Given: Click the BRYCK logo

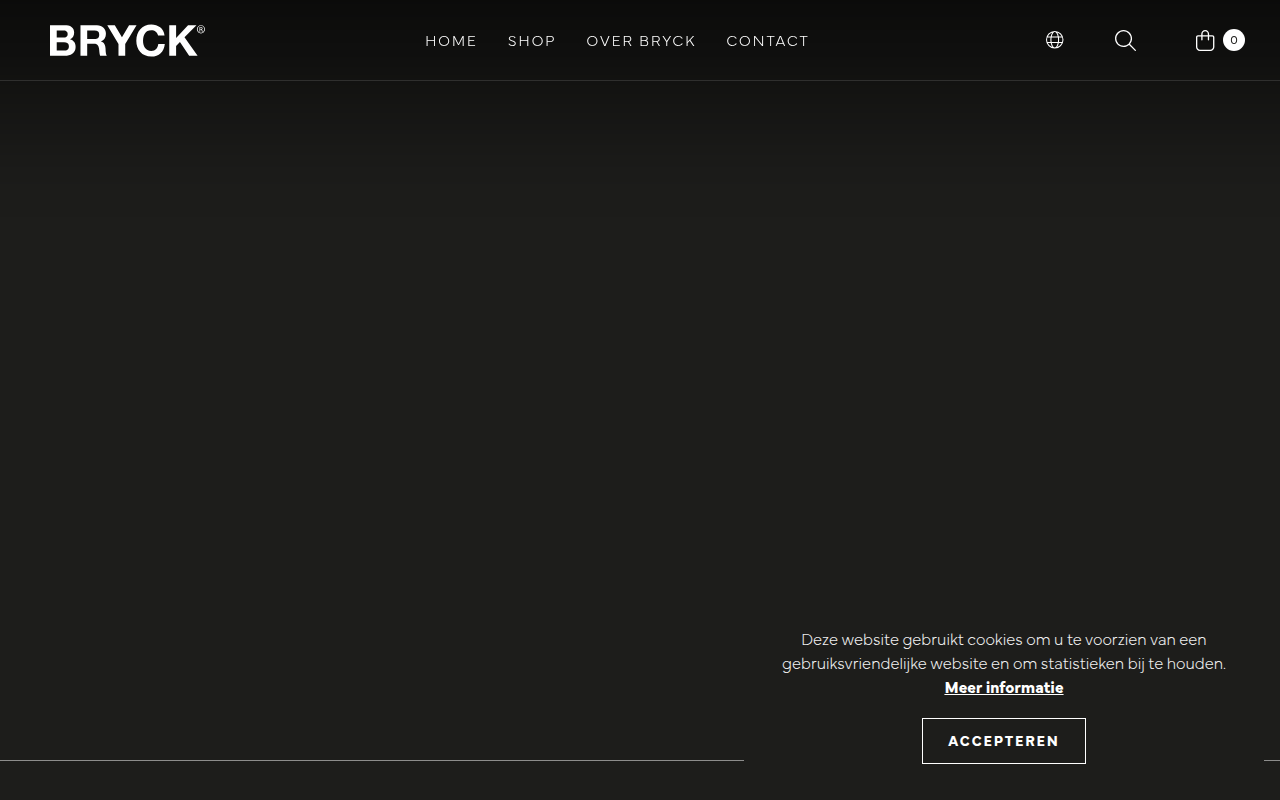Looking at the screenshot, I should 127,40.
